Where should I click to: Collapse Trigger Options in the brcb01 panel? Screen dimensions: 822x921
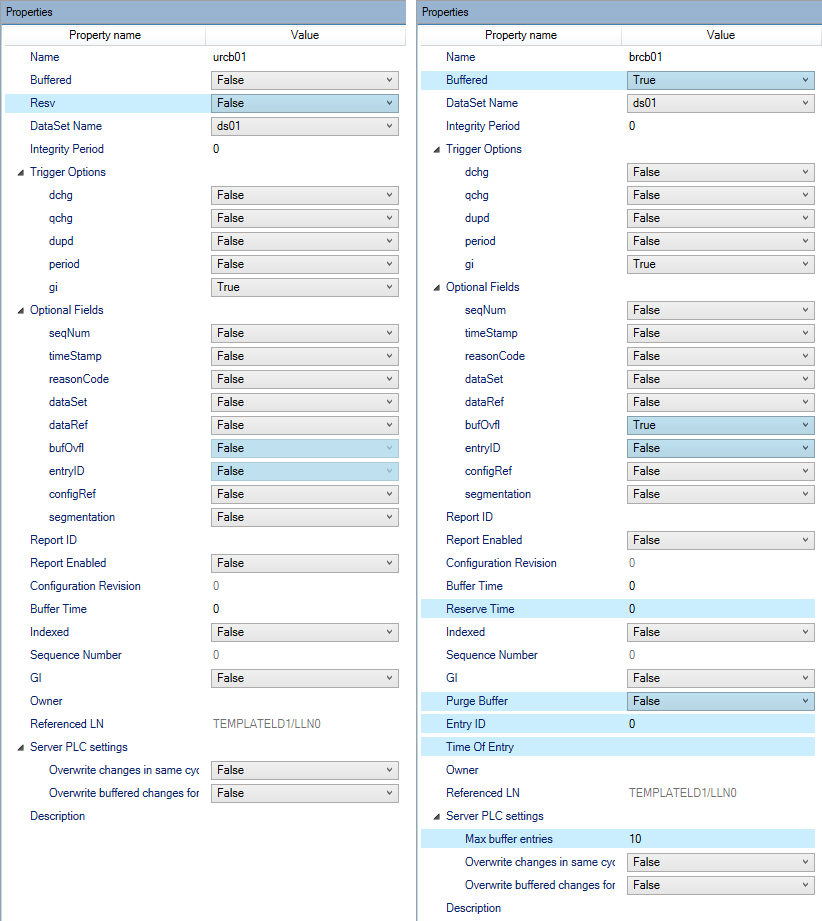[437, 149]
